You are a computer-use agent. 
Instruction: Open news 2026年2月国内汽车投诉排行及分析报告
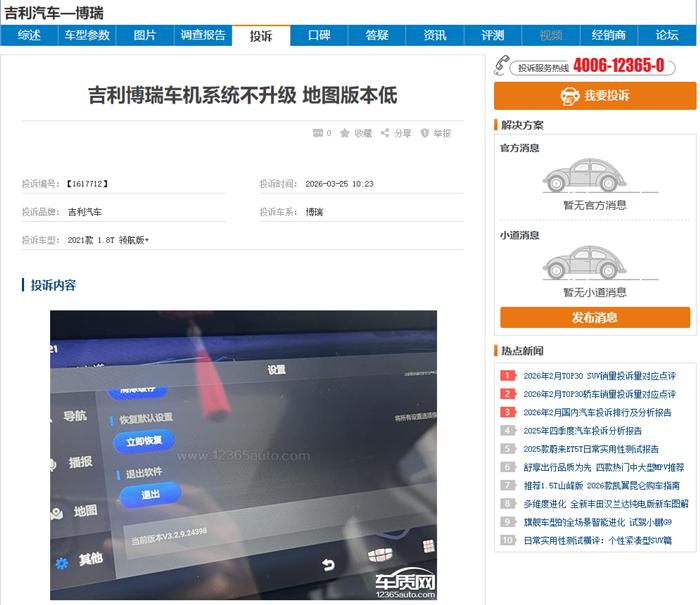597,413
